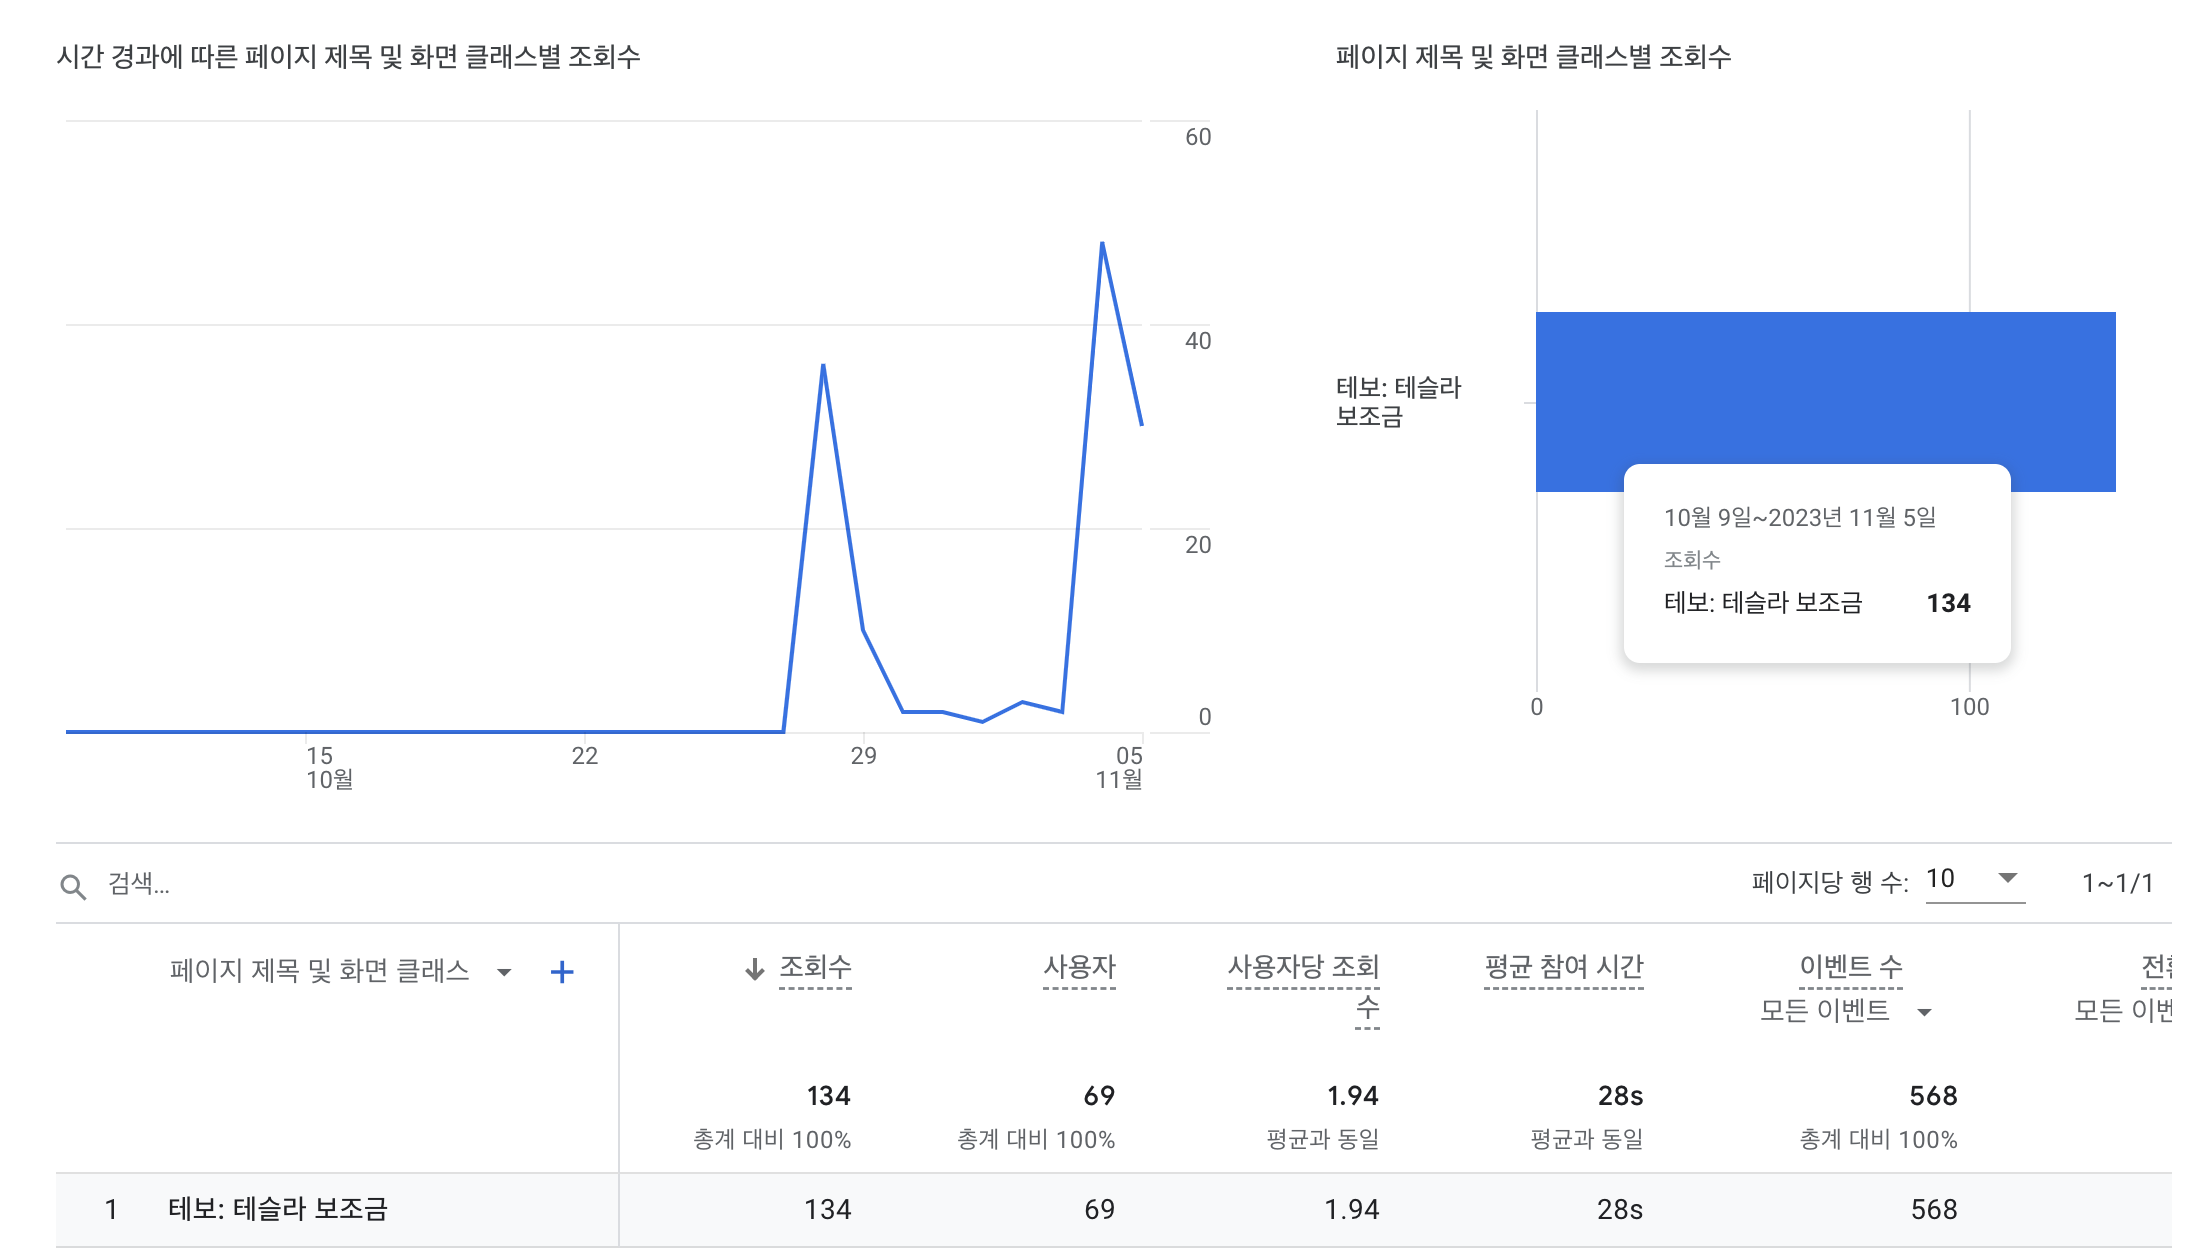
Task: Click the 이벤트 수 column header
Action: click(1850, 967)
